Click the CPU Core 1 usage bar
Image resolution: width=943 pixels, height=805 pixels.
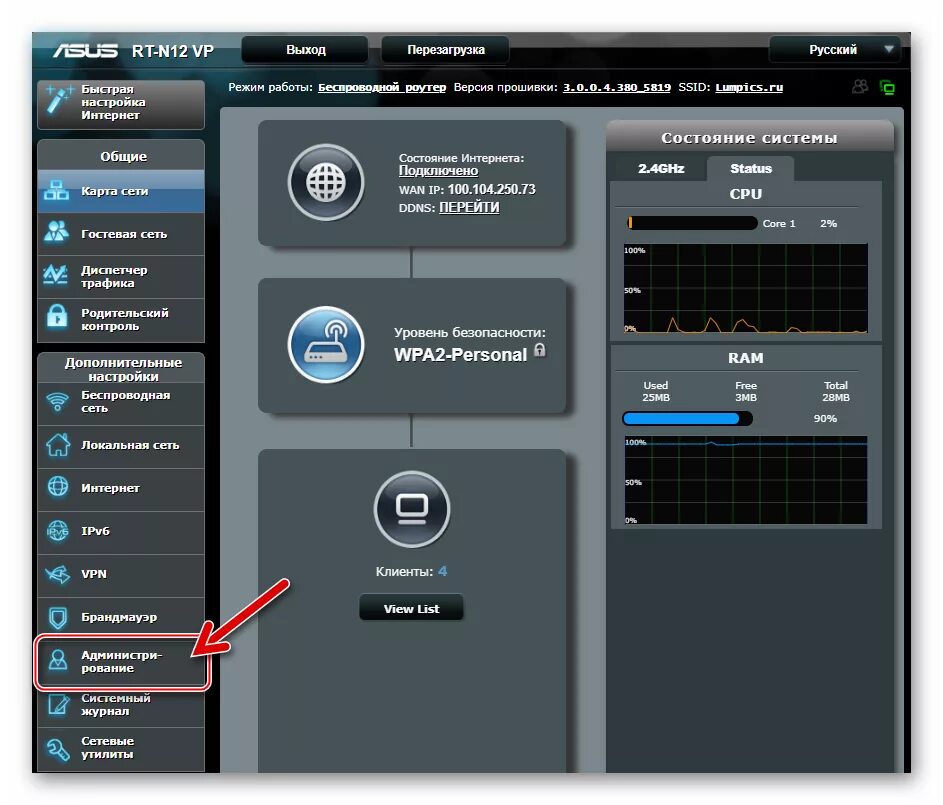692,223
